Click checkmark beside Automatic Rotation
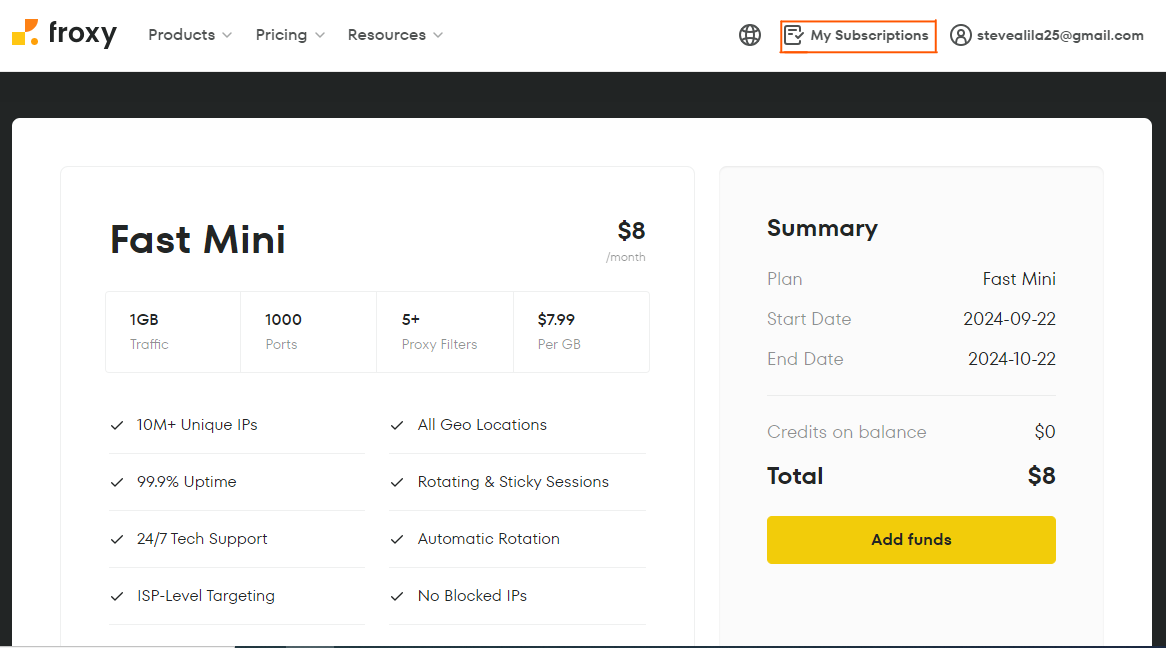 (x=397, y=539)
